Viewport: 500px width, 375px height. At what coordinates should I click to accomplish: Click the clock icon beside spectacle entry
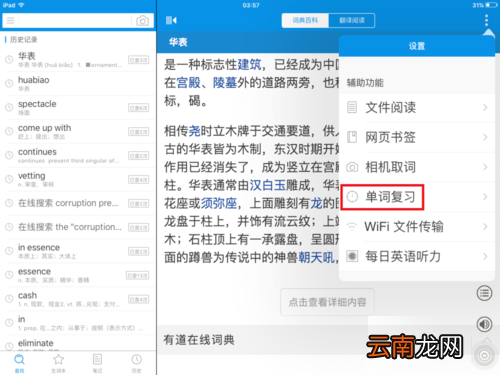9,107
